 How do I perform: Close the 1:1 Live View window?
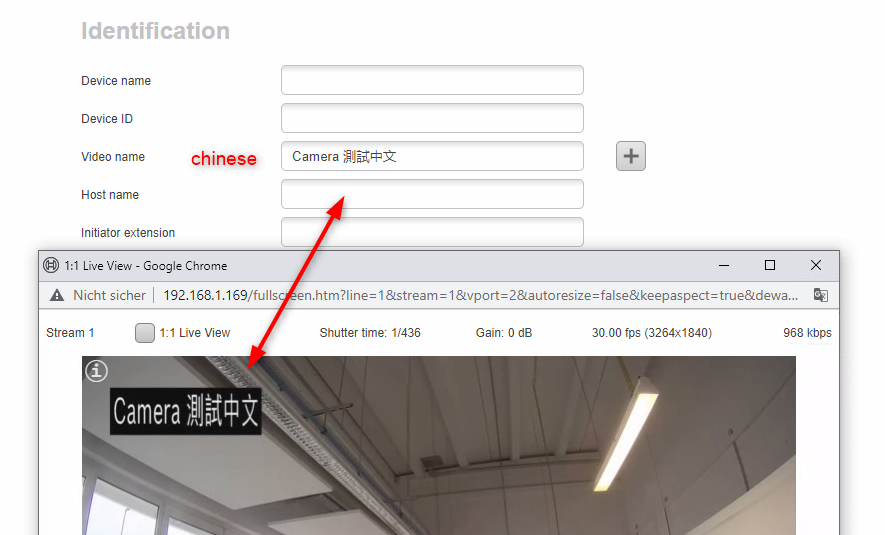[816, 265]
